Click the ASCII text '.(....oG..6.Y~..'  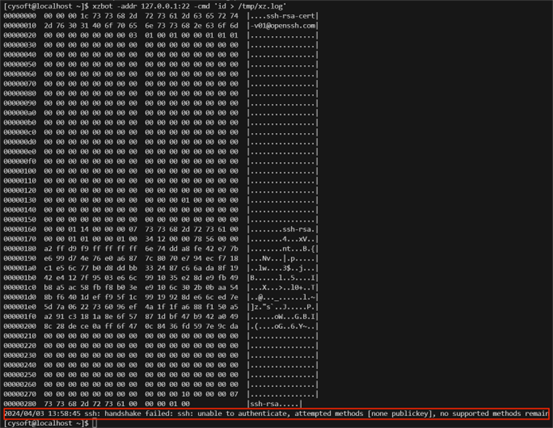click(x=283, y=326)
